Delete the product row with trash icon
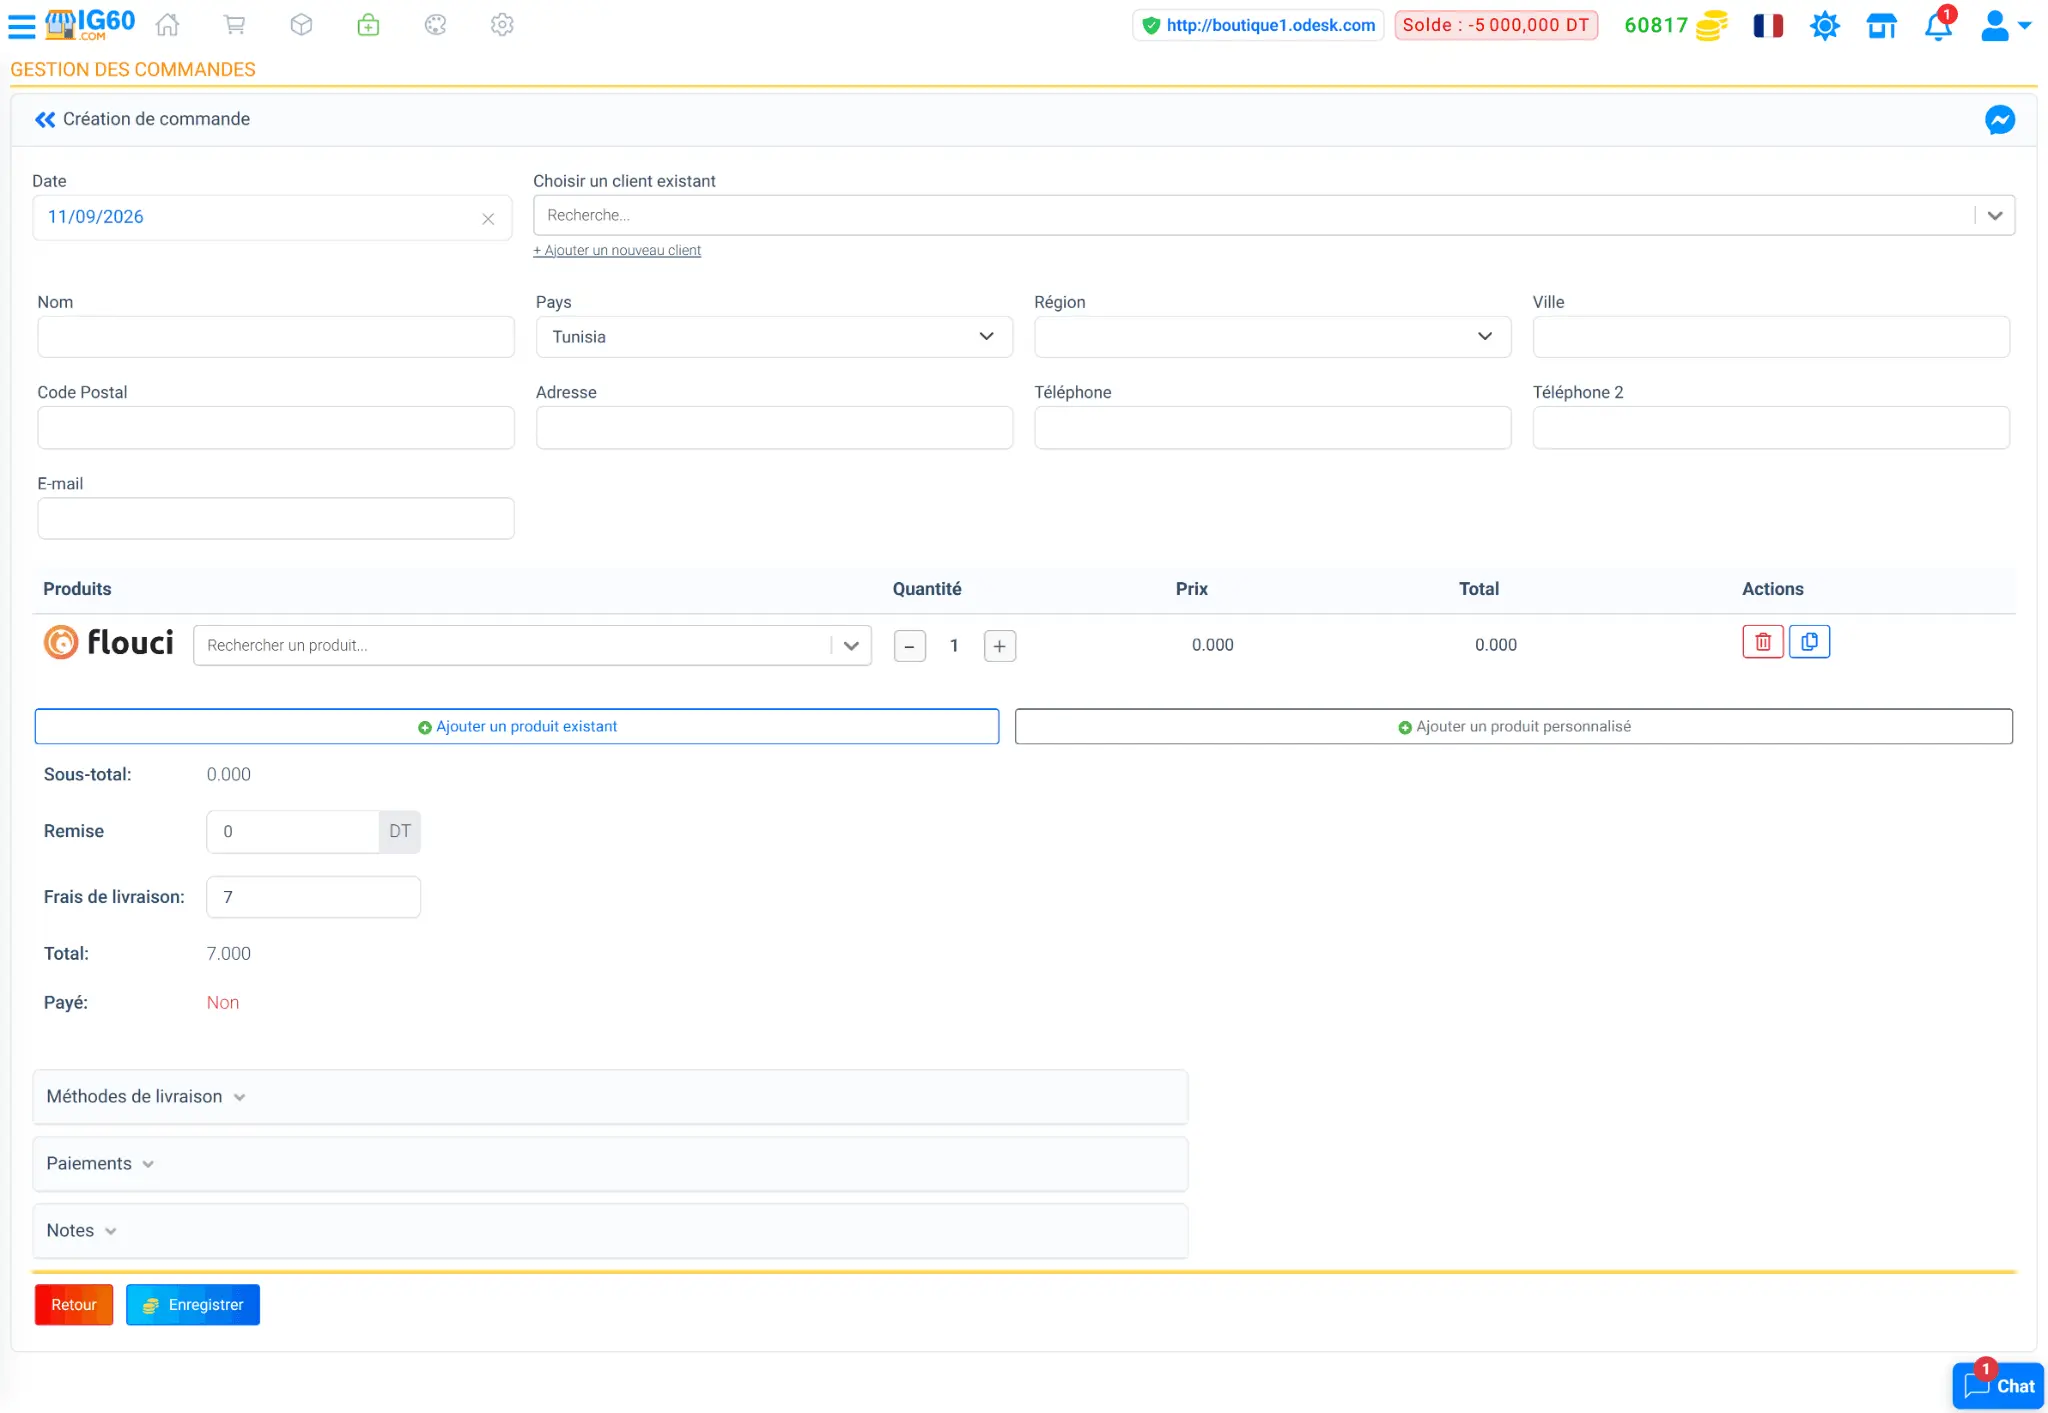2048x1413 pixels. [x=1763, y=642]
